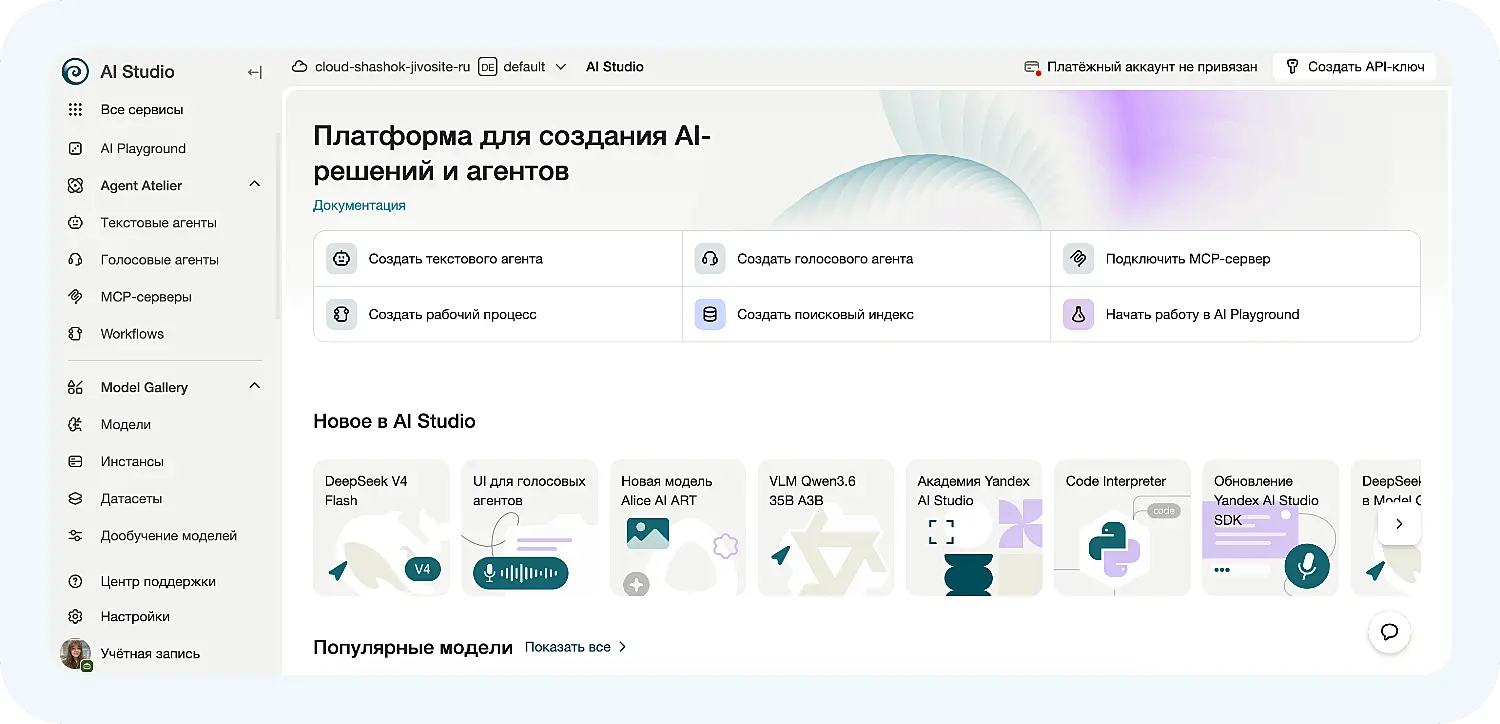
Task: Click the AI Studio spiral logo
Action: (75, 71)
